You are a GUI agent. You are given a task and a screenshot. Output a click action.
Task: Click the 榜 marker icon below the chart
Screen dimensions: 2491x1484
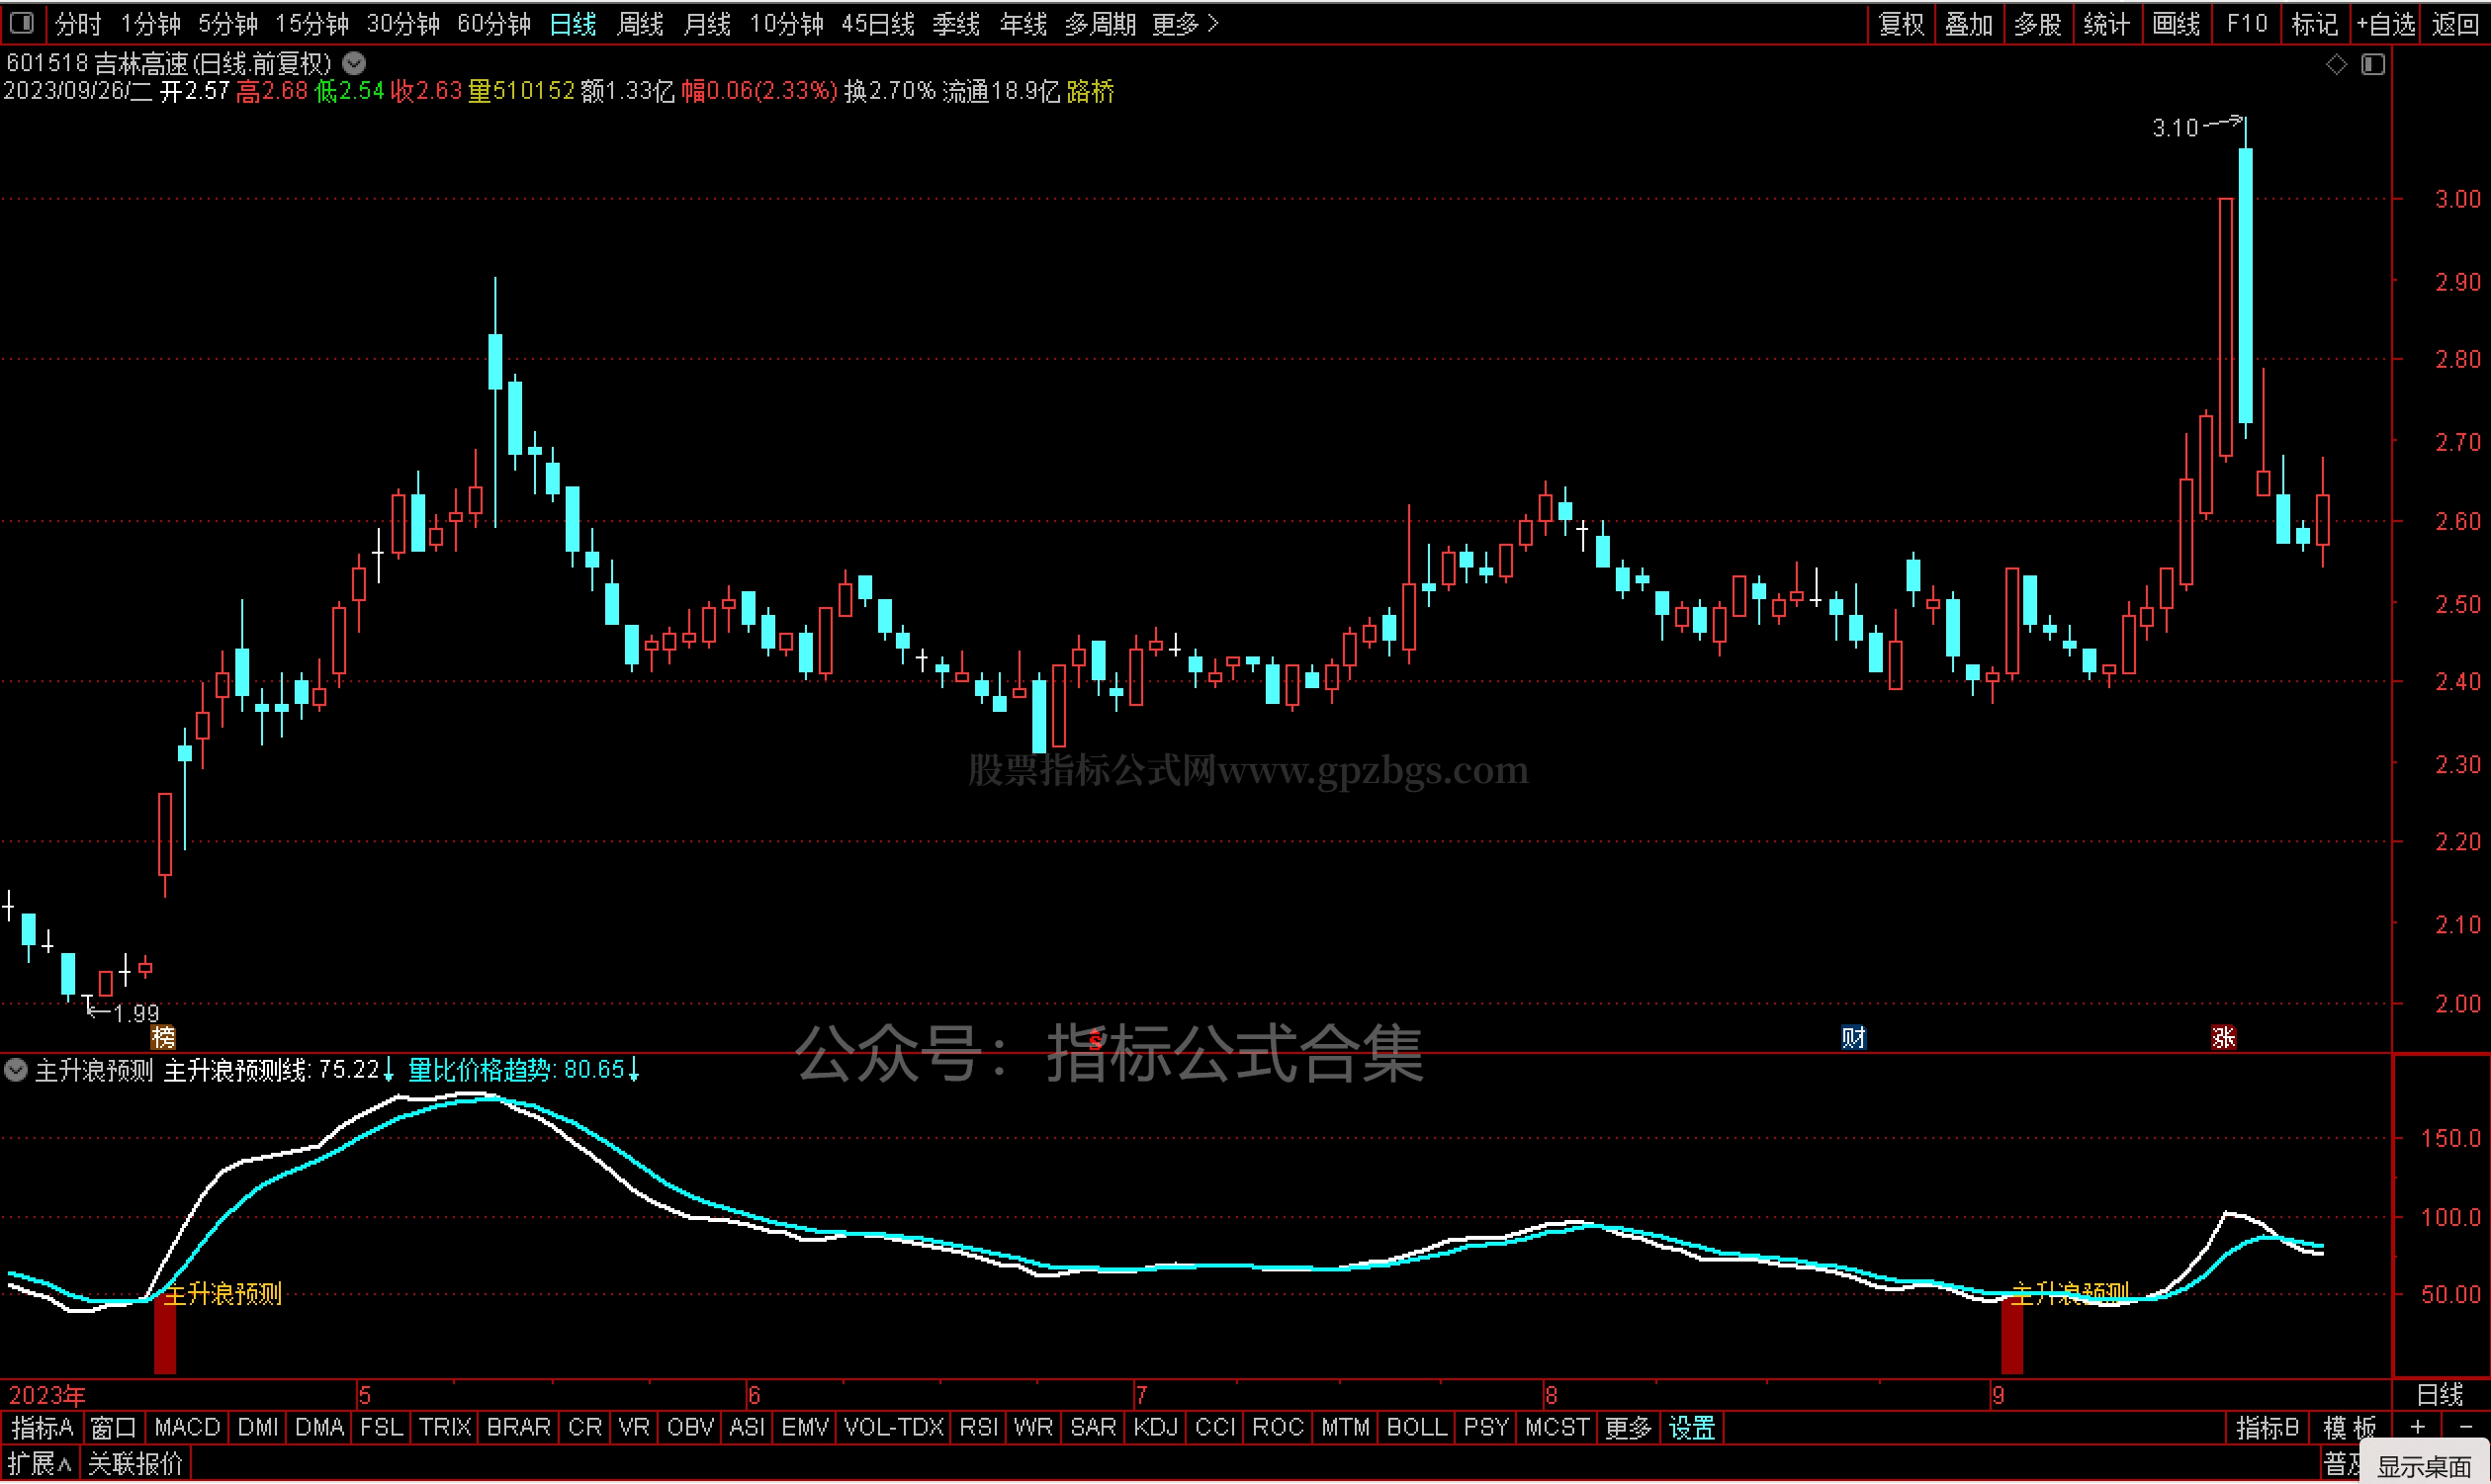coord(163,1037)
